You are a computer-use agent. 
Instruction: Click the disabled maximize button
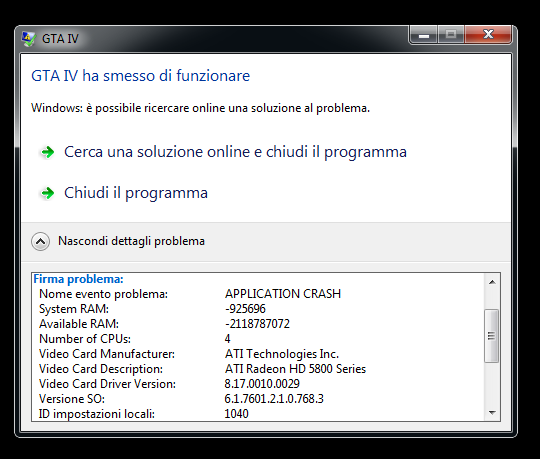tap(451, 35)
